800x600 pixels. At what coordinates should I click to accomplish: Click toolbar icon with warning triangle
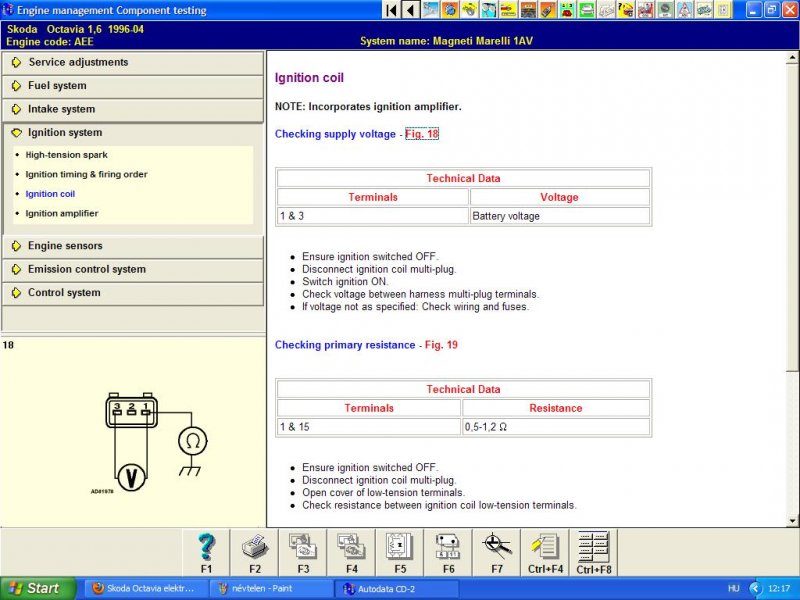[684, 10]
